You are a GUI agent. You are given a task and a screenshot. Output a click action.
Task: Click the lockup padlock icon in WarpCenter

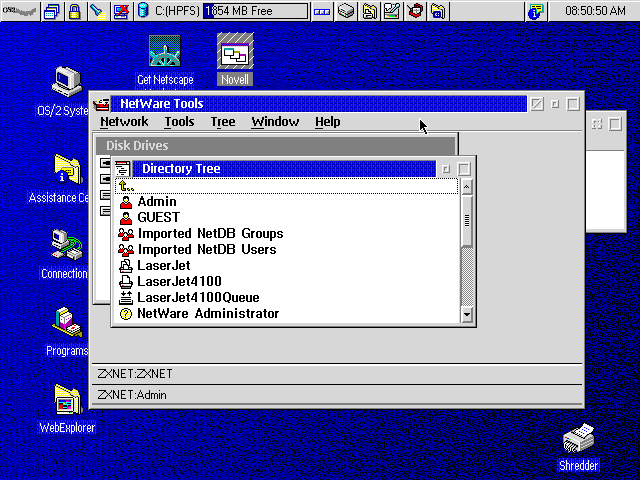[75, 11]
